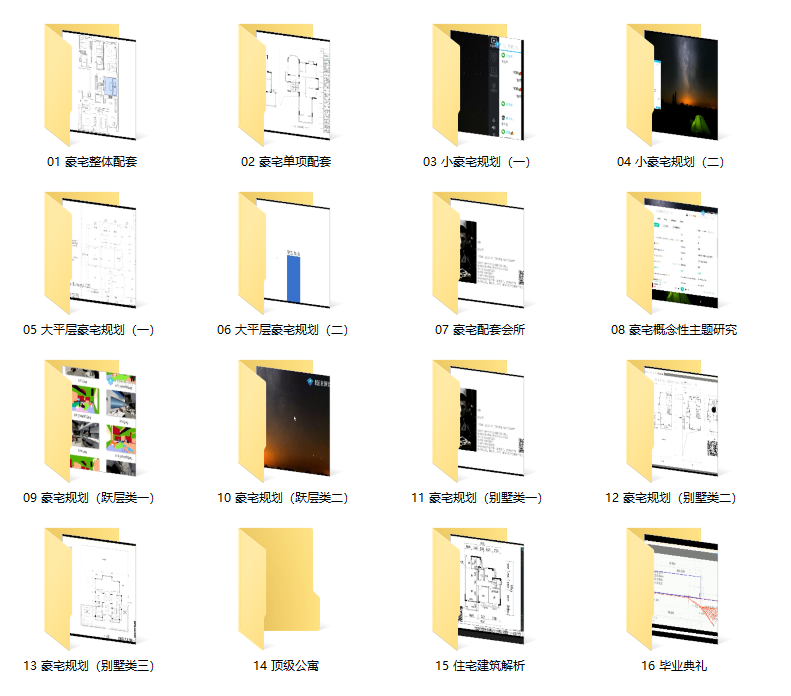
Task: Click the label 15 住宅建筑解析
Action: (480, 666)
